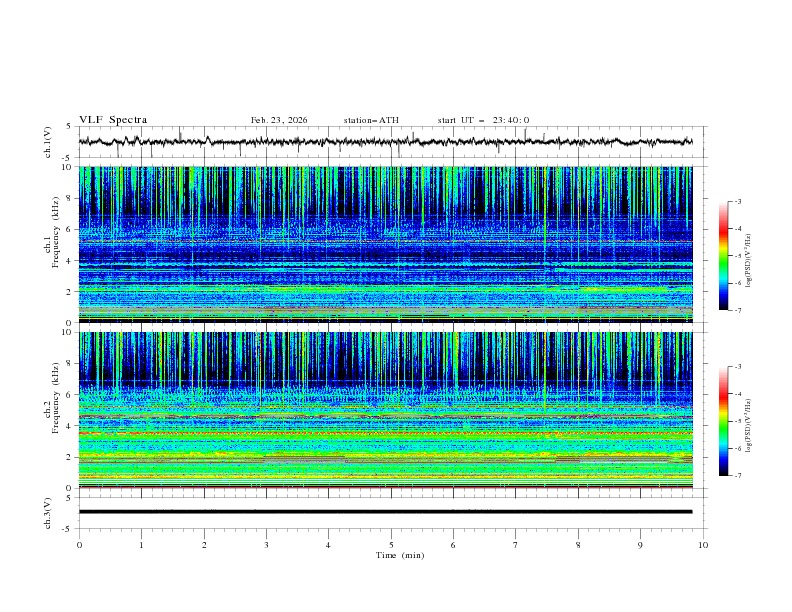Click the station=ATH label

coord(371,120)
